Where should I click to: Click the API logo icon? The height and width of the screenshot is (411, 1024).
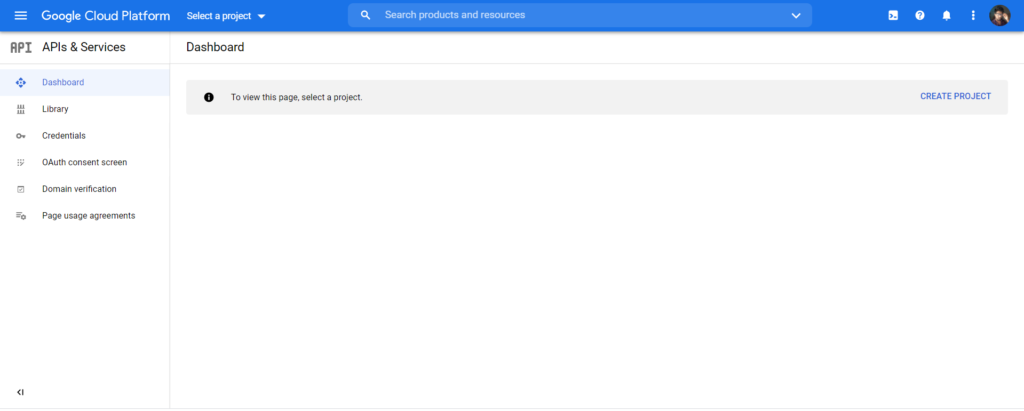coord(21,47)
